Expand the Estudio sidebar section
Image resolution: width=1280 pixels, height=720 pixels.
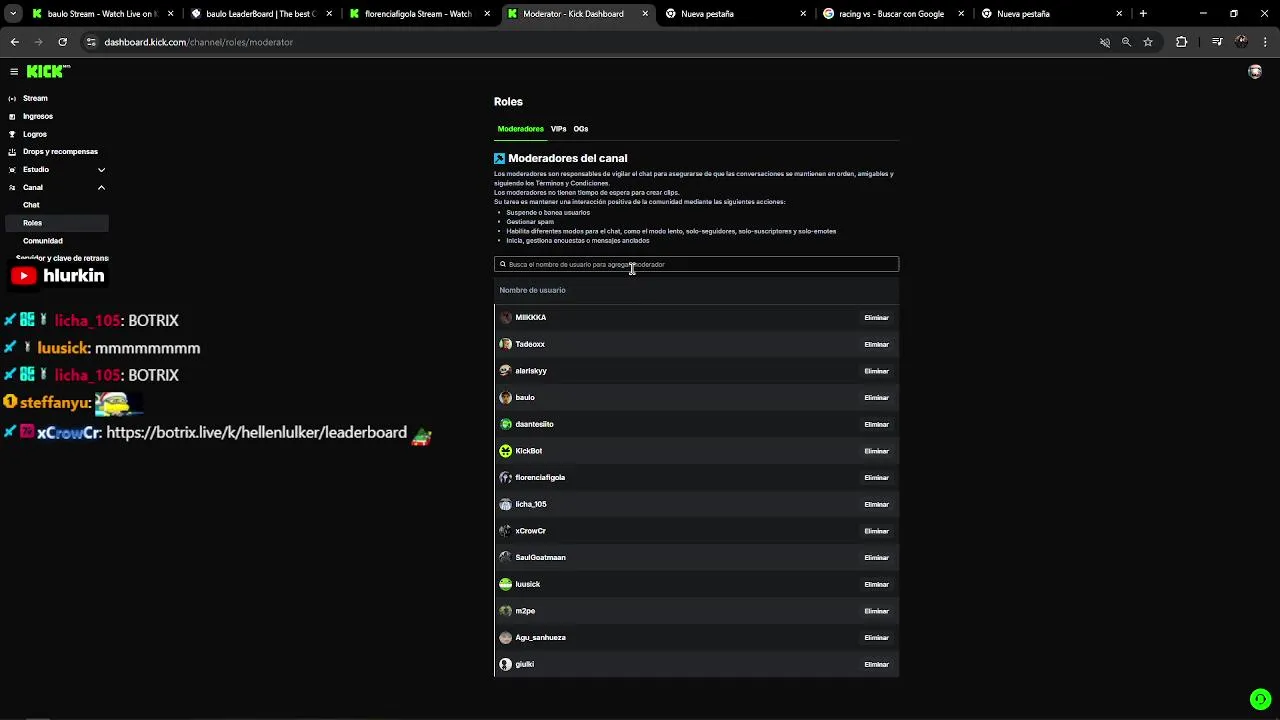pyautogui.click(x=101, y=170)
